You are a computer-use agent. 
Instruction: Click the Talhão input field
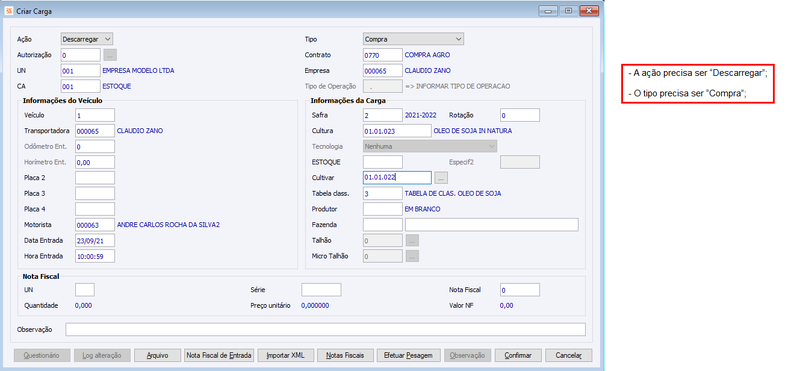click(383, 240)
